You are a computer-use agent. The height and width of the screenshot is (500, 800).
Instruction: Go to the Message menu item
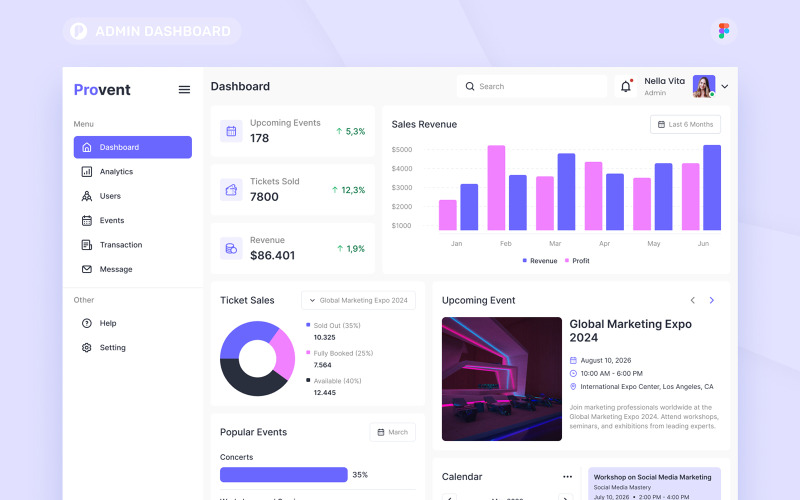click(115, 269)
